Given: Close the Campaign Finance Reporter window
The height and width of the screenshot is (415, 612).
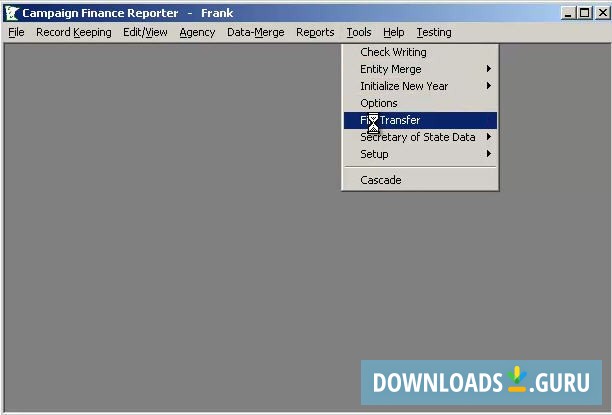Looking at the screenshot, I should pyautogui.click(x=603, y=13).
